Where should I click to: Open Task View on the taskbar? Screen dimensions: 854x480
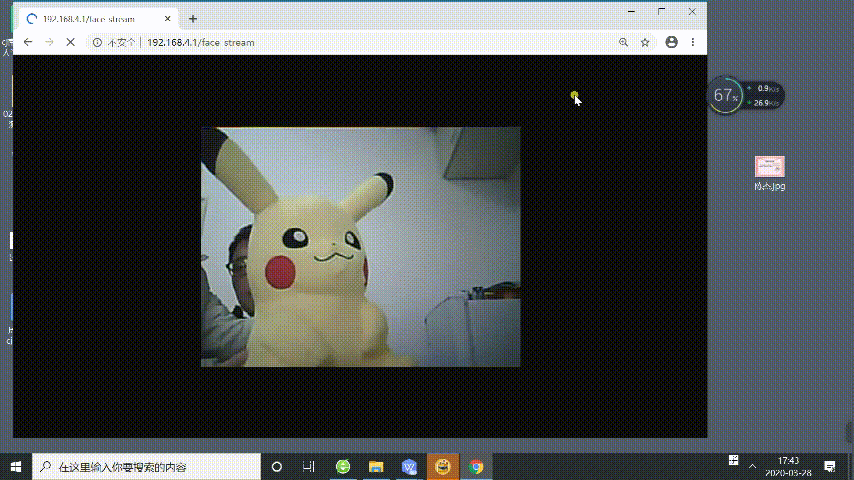(x=309, y=467)
